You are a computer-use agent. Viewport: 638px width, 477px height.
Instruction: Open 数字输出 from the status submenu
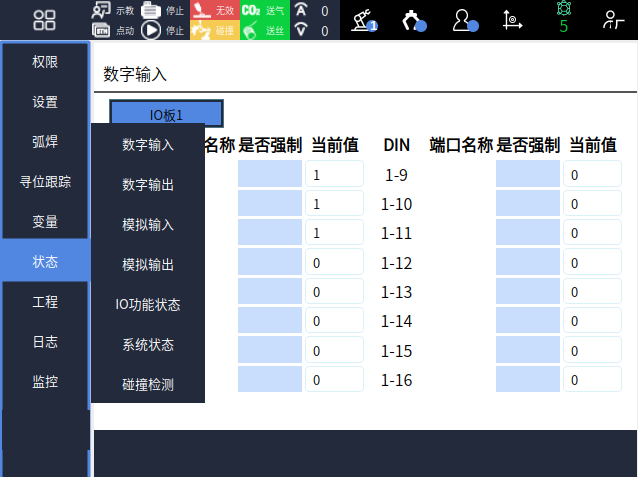pyautogui.click(x=148, y=185)
